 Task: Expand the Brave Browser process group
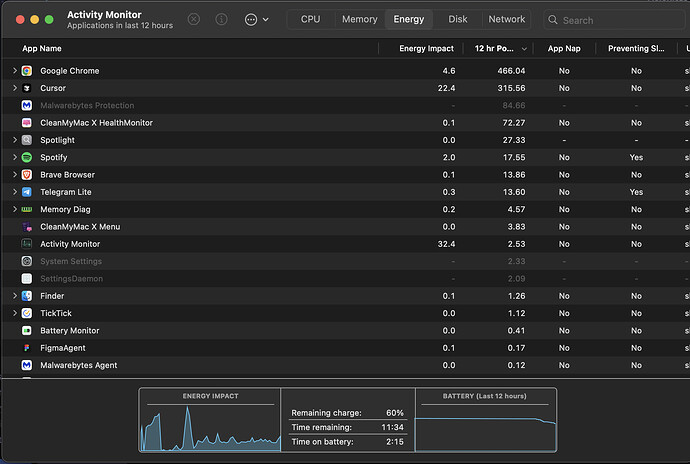pyautogui.click(x=15, y=175)
